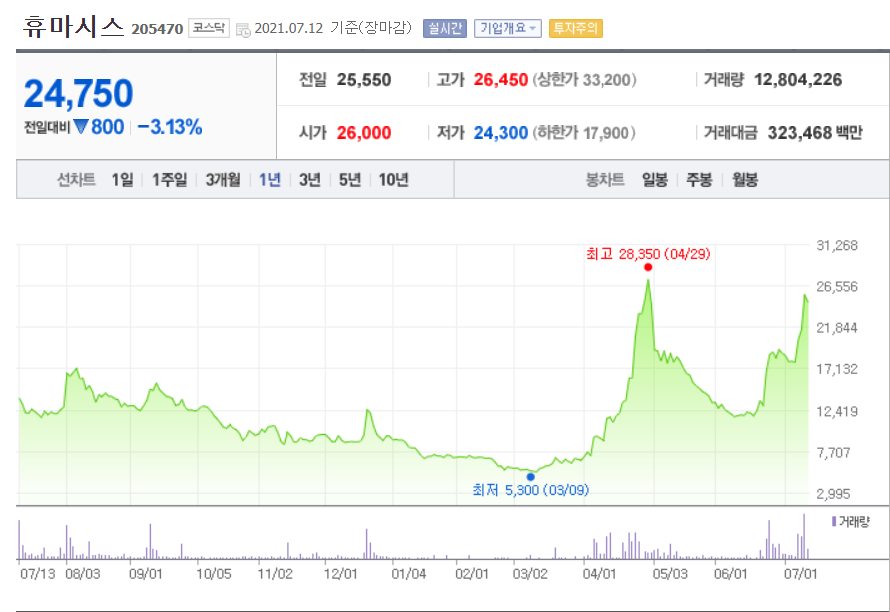Click the 봉차트 label
The image size is (890, 612).
pyautogui.click(x=605, y=180)
